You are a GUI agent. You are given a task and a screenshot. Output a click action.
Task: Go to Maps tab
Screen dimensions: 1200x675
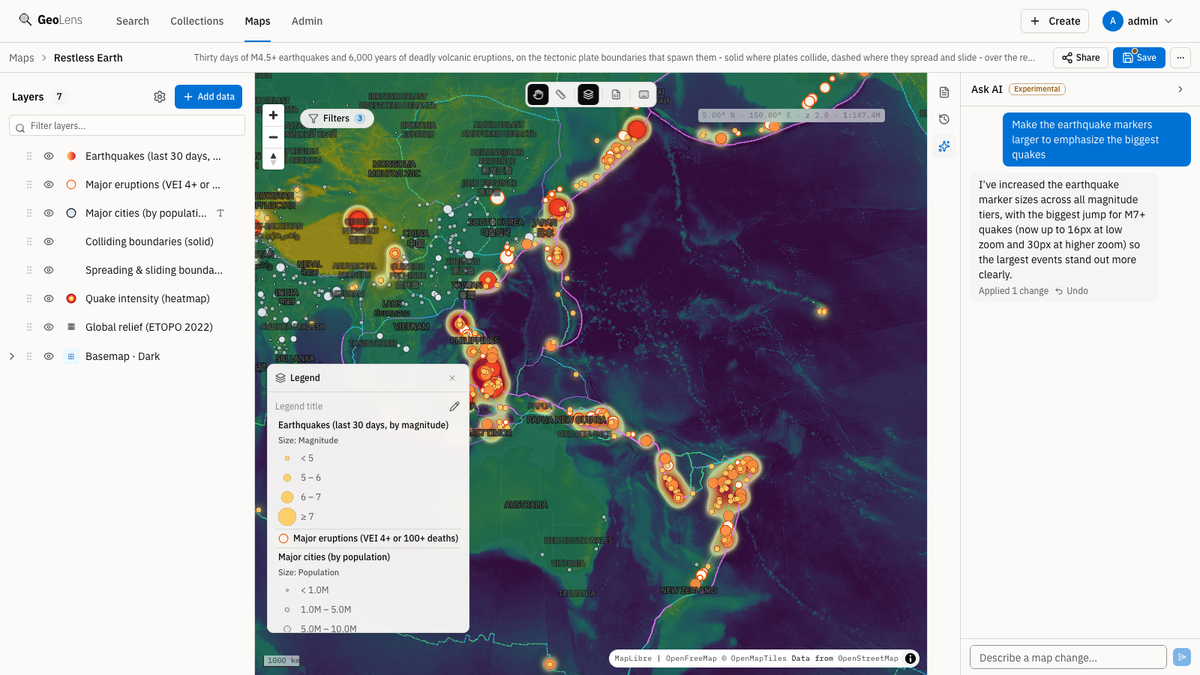pos(257,21)
